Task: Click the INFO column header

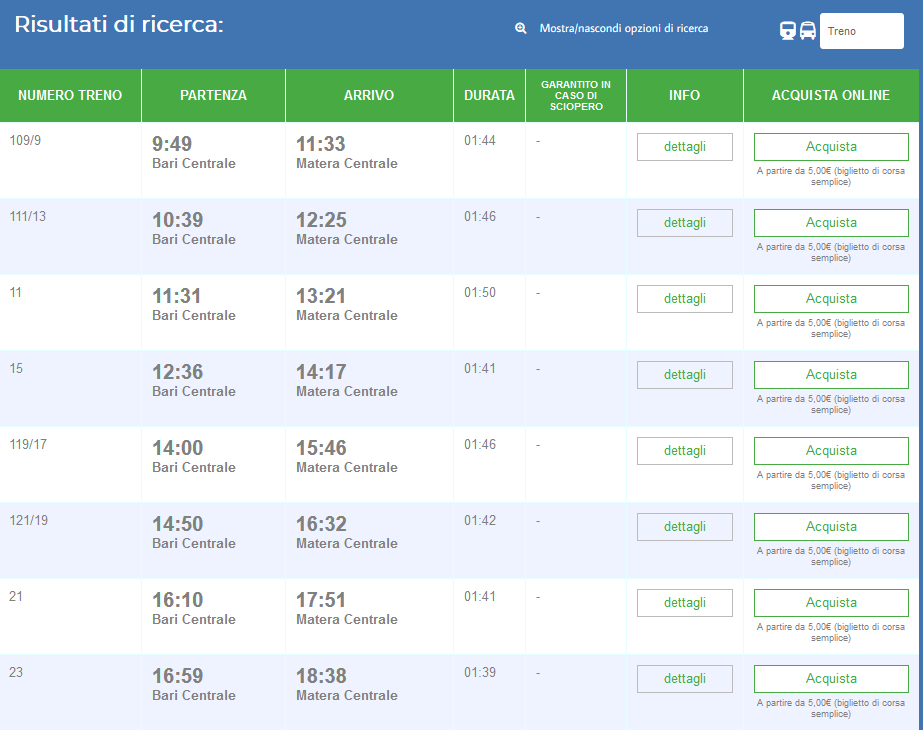Action: pyautogui.click(x=685, y=95)
